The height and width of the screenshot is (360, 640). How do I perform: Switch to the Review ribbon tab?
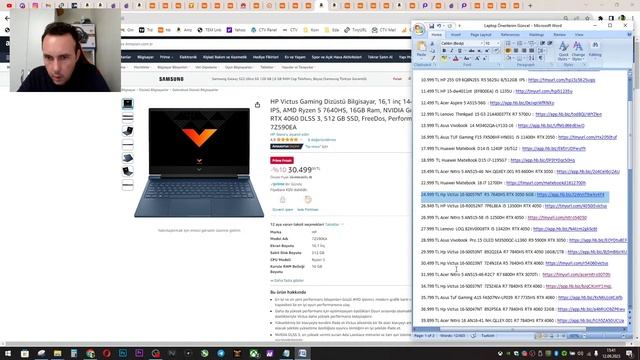(560, 35)
